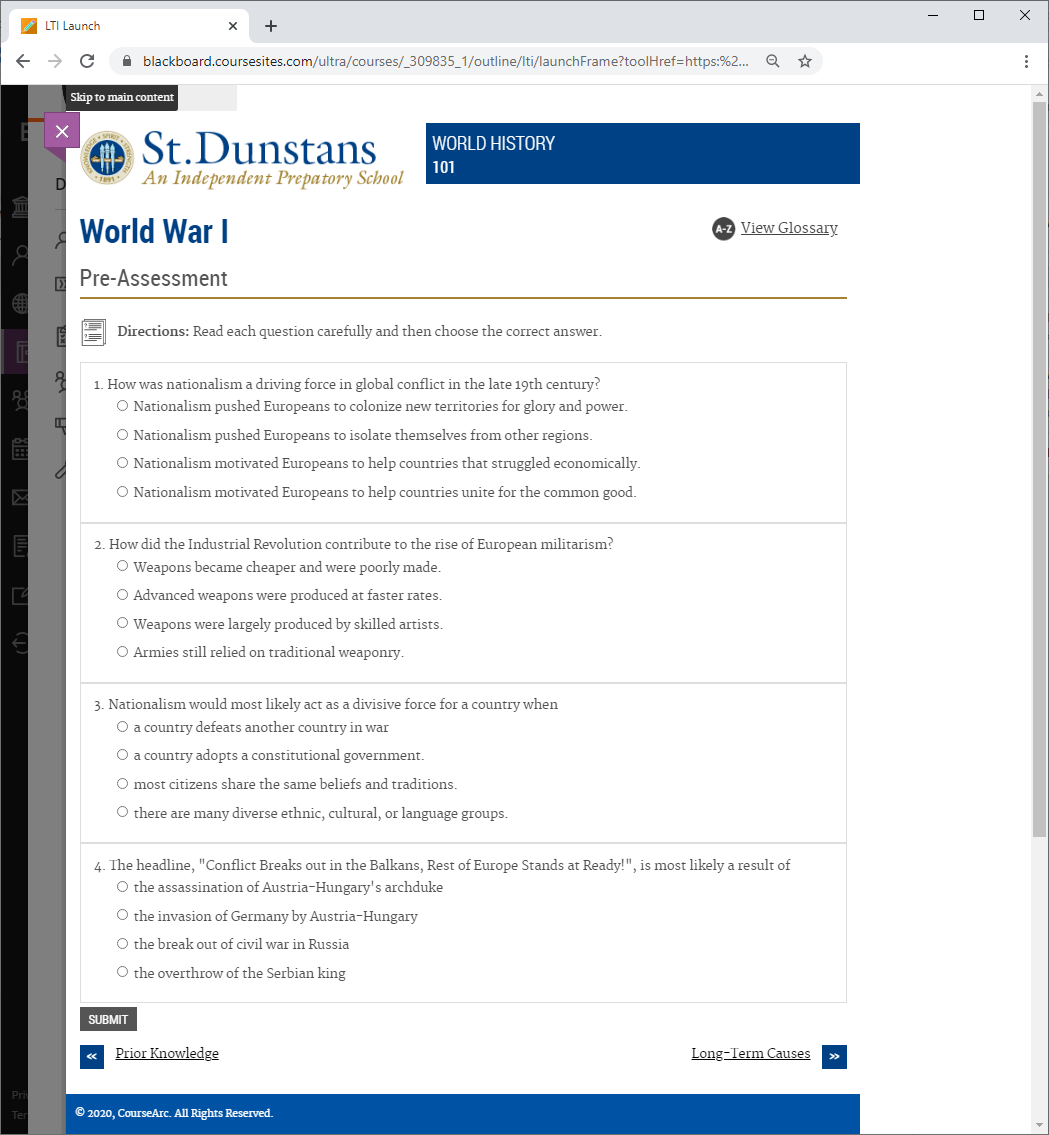The height and width of the screenshot is (1135, 1049).
Task: Click the dimmed messages envelope icon in sidebar
Action: 20,497
